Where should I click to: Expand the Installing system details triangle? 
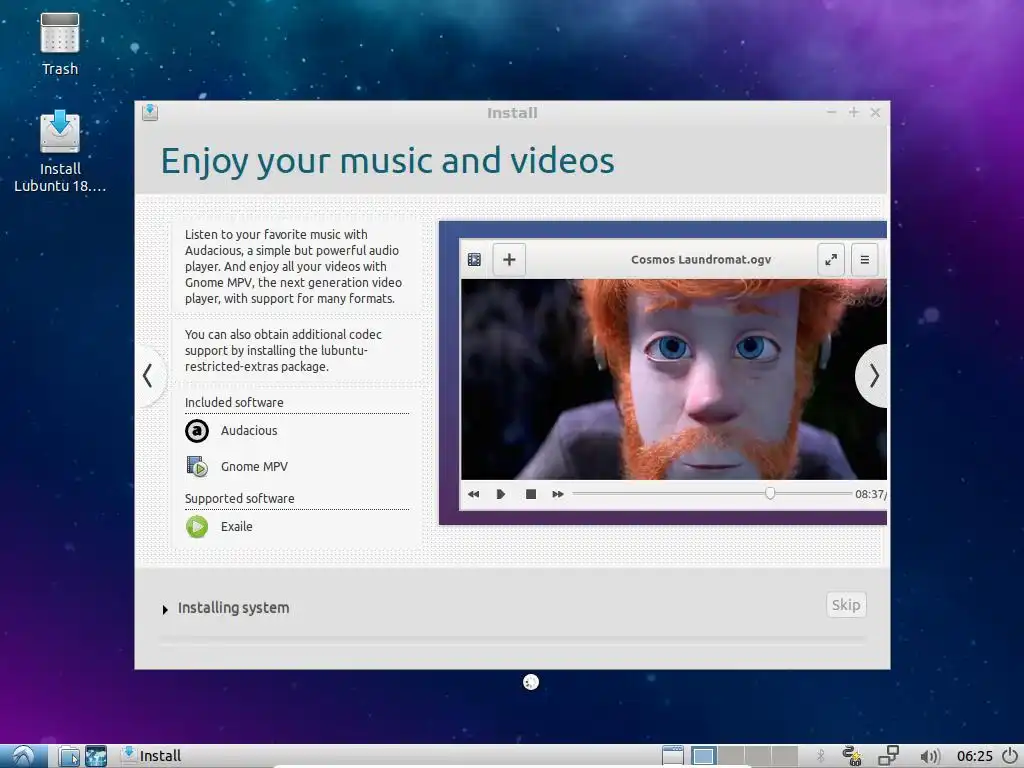(x=165, y=609)
